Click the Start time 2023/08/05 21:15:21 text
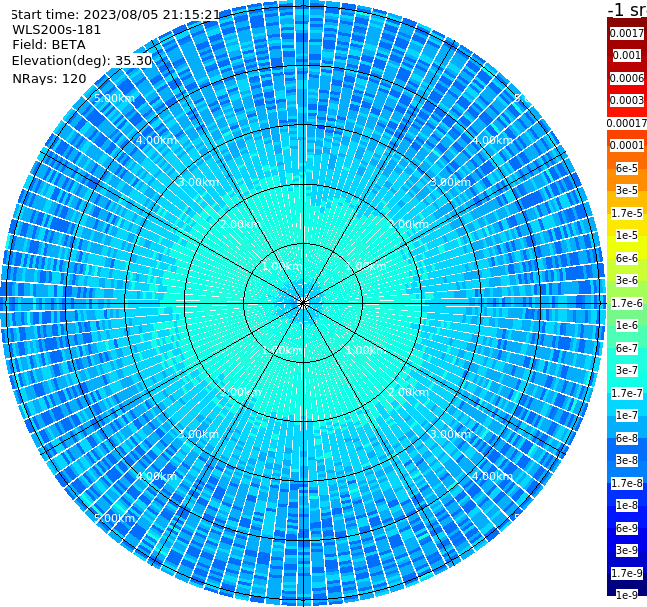Screen dimensions: 647x607 [115, 15]
